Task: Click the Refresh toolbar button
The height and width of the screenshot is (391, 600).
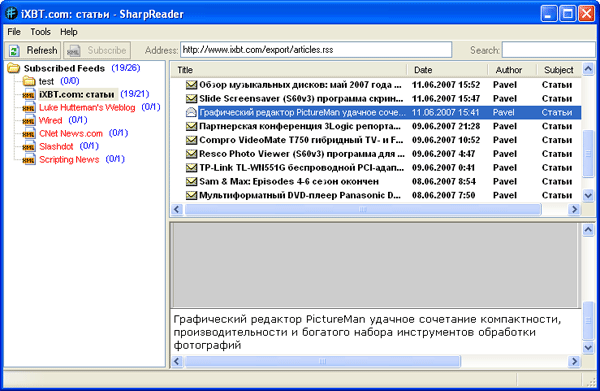Action: [x=33, y=51]
